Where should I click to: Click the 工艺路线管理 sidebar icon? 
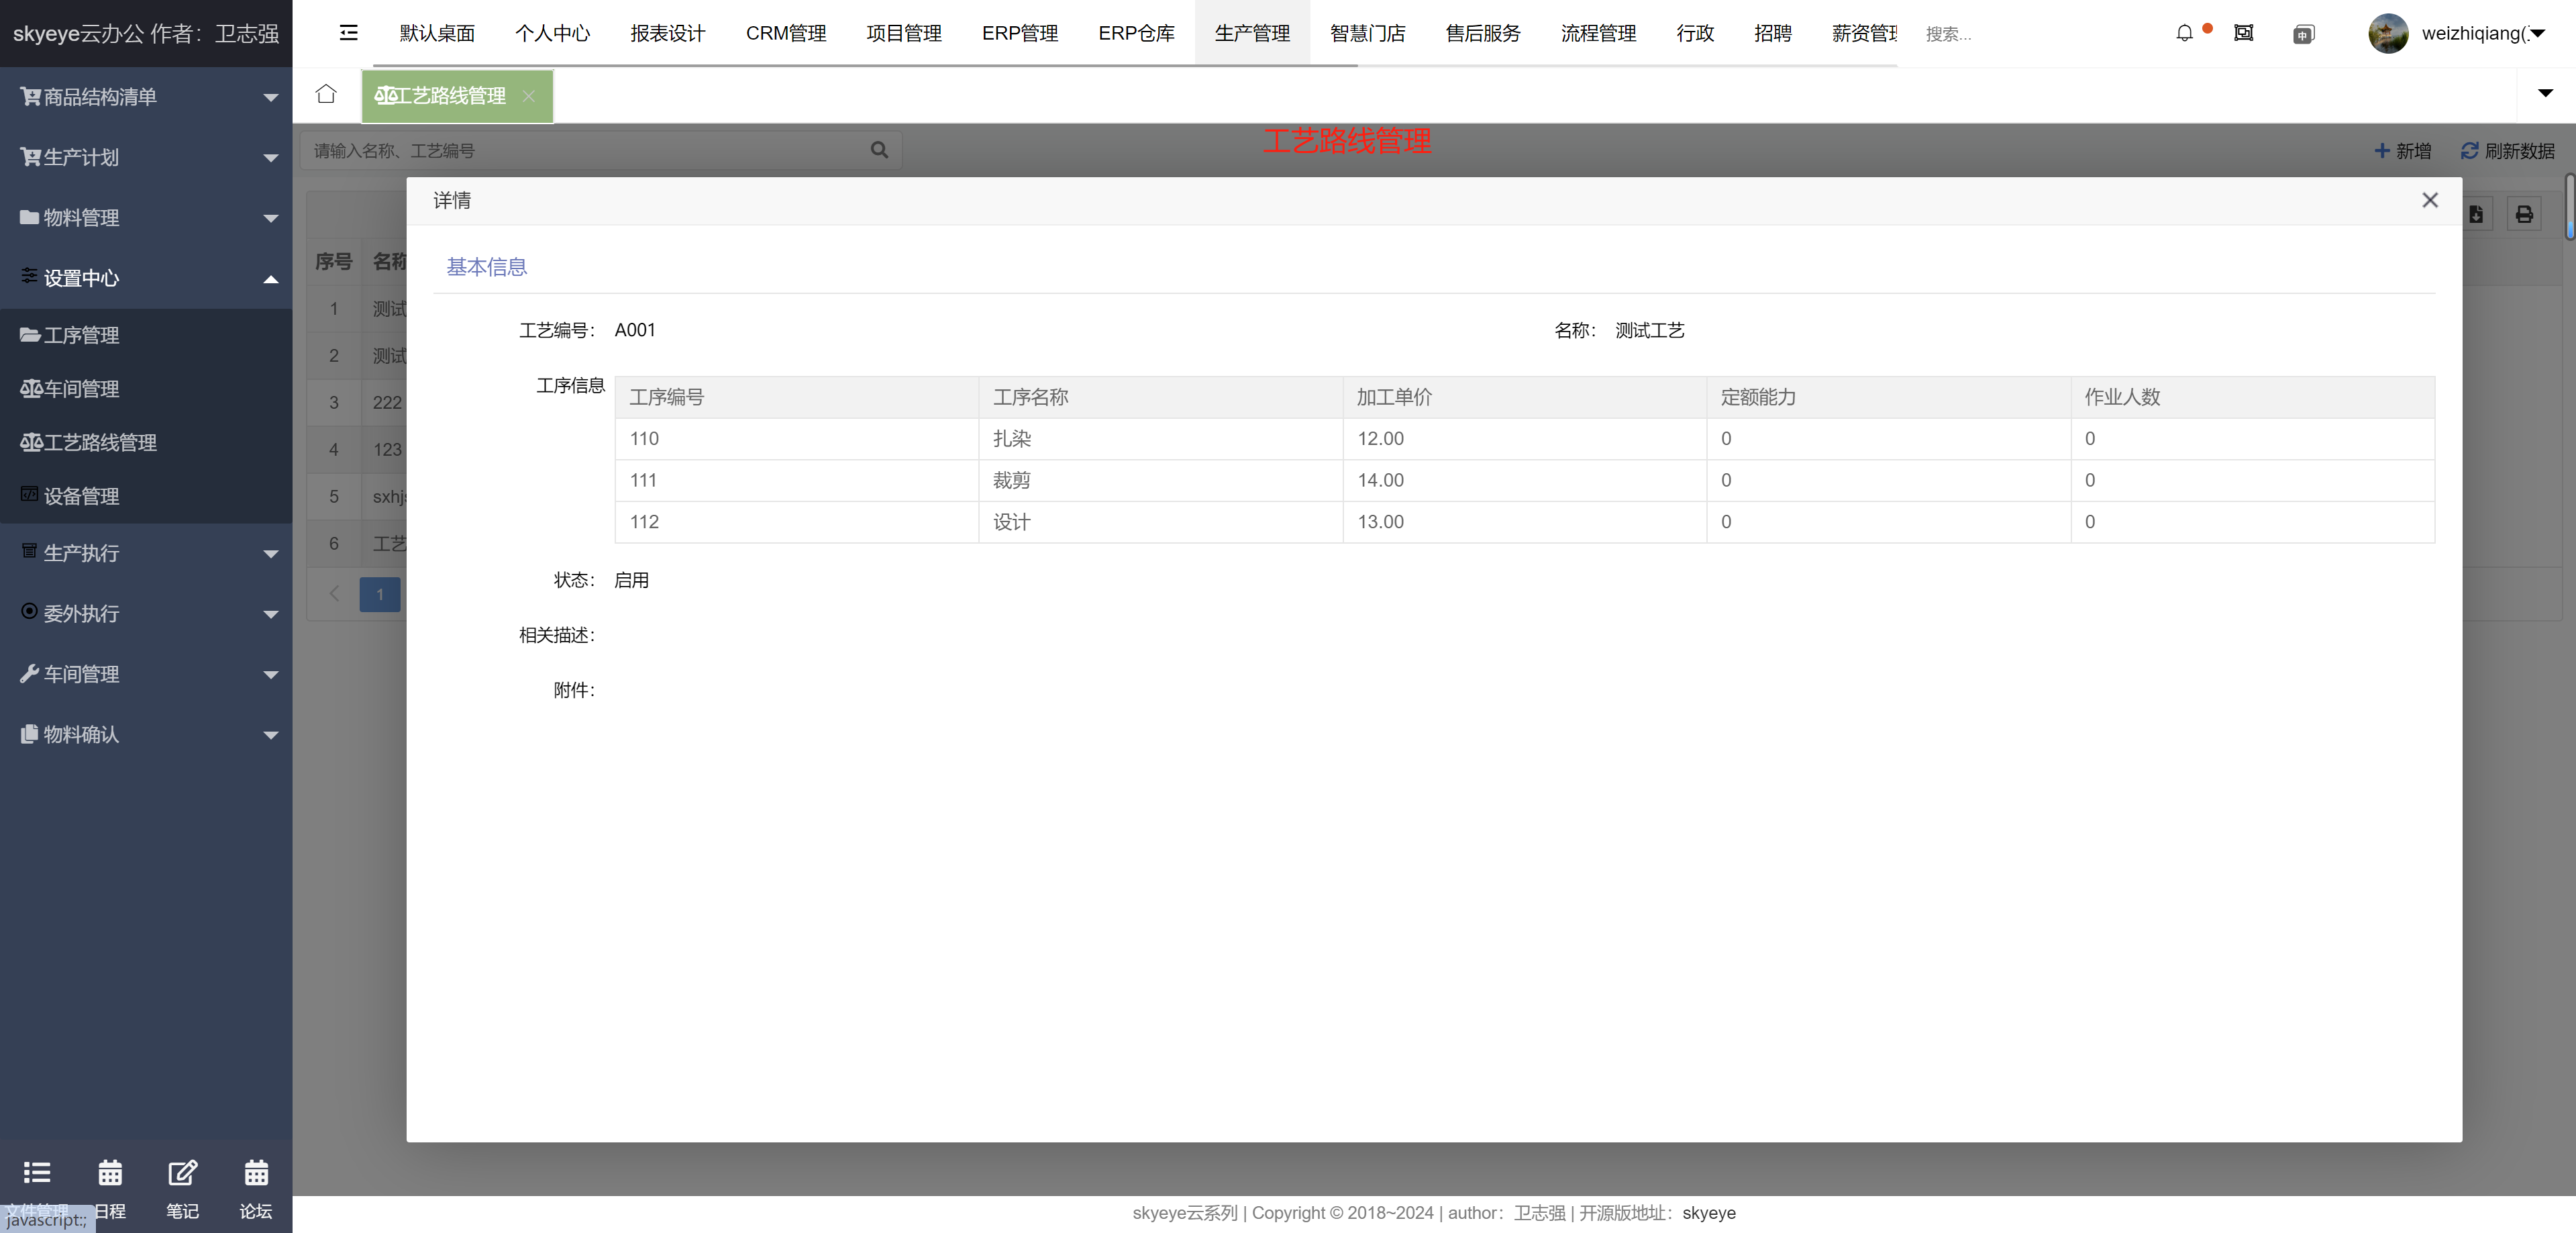pyautogui.click(x=32, y=440)
